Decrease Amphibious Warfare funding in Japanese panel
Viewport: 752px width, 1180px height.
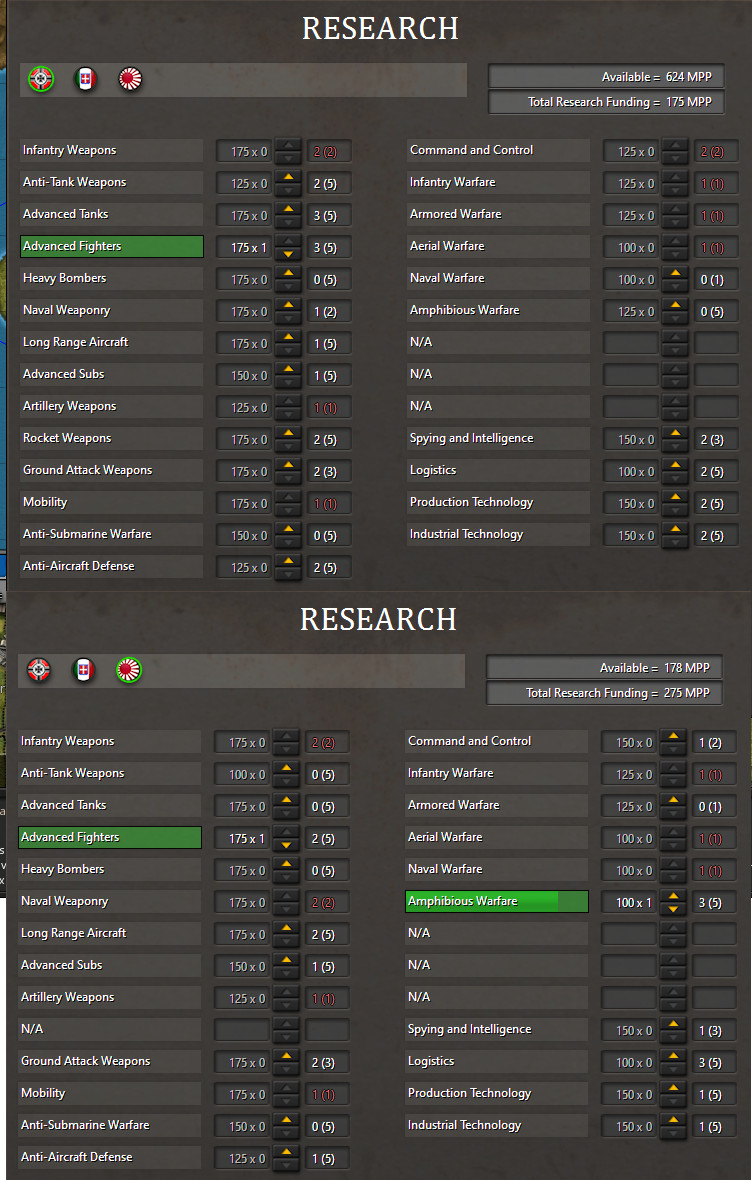[673, 909]
